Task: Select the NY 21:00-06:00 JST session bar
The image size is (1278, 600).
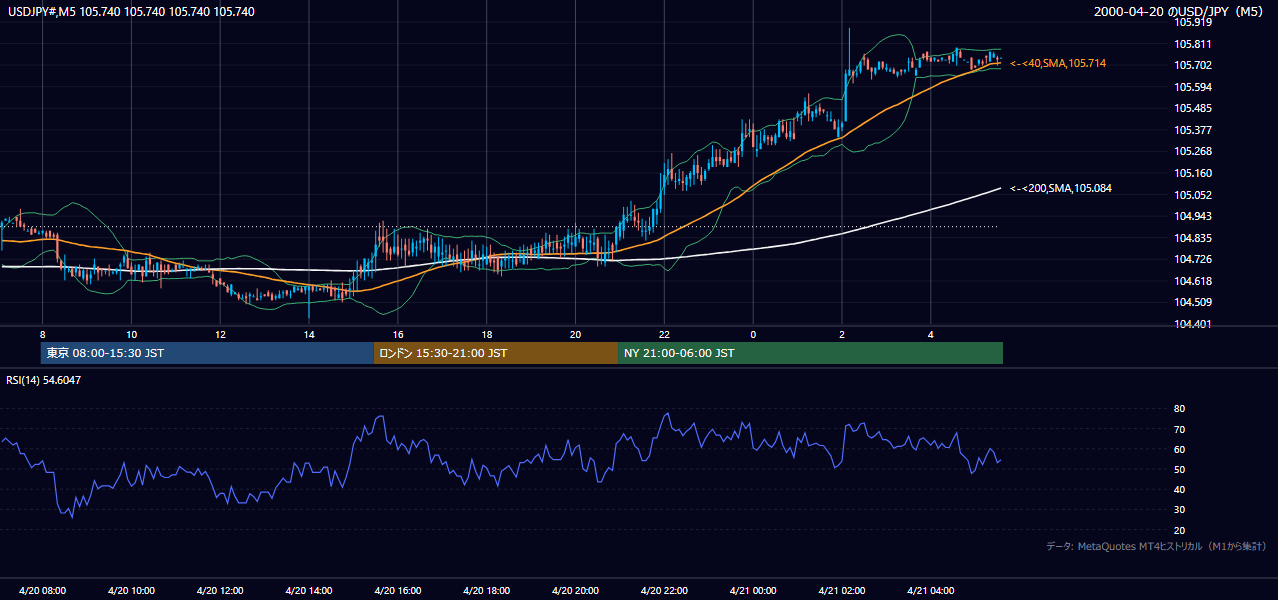Action: [x=810, y=353]
